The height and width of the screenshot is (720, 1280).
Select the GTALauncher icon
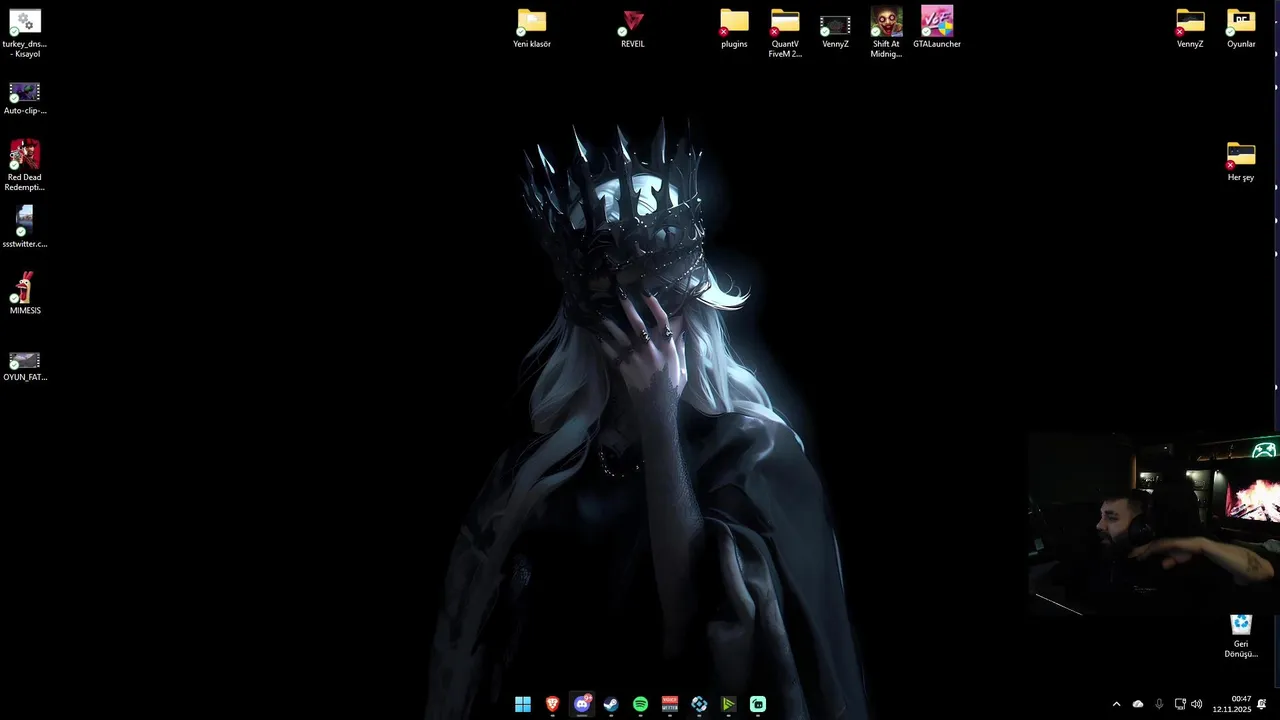[x=937, y=28]
